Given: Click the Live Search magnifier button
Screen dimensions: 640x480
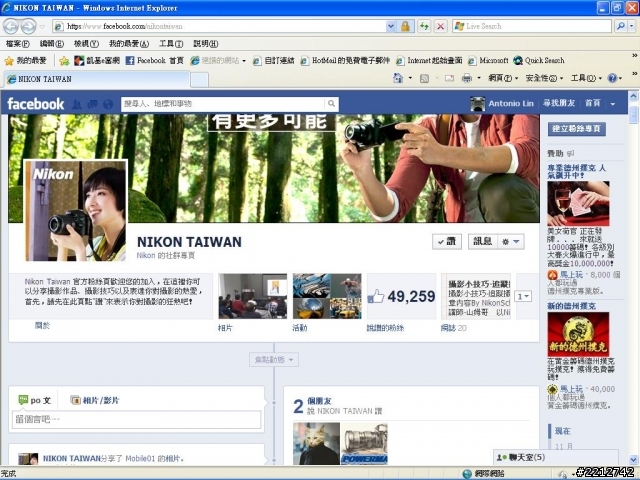Looking at the screenshot, I should coord(620,27).
